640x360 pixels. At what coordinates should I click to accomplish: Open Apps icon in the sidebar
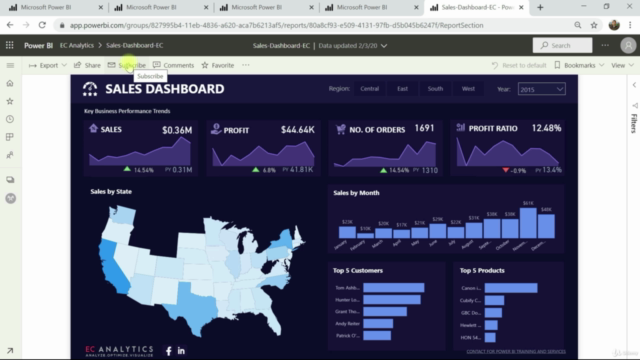[10, 137]
